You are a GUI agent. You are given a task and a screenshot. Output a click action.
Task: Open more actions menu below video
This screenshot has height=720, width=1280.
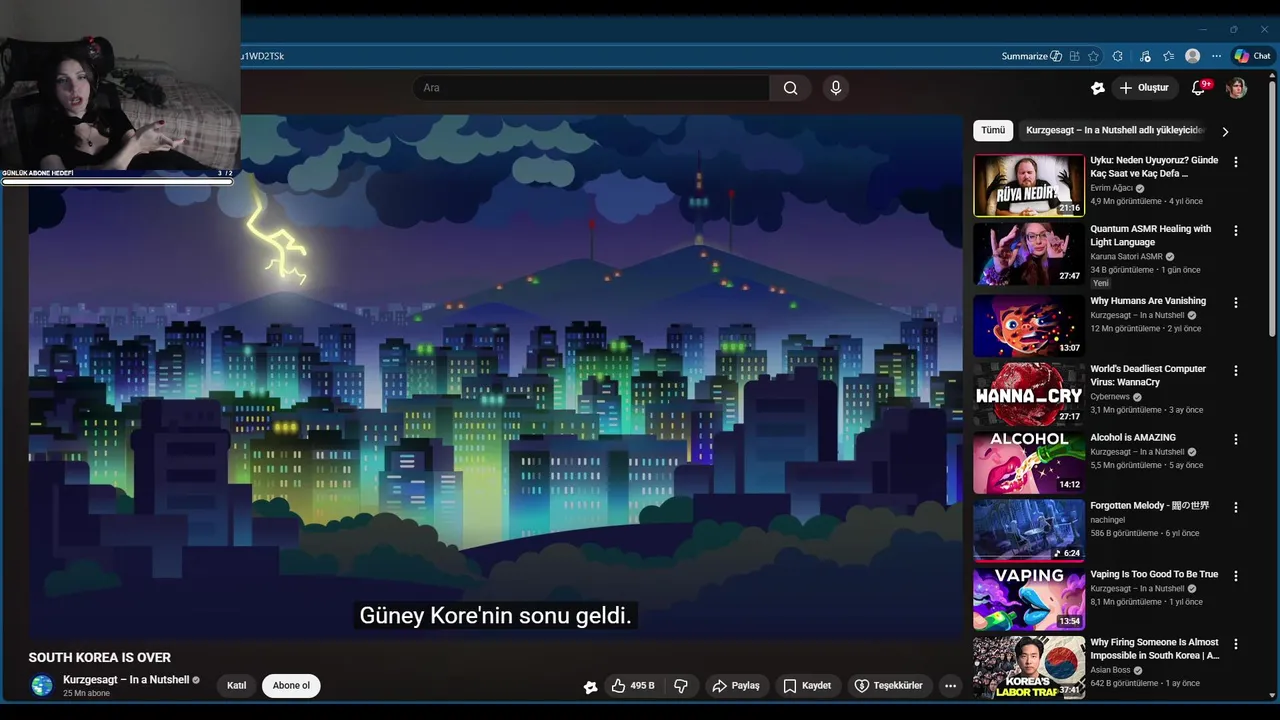[x=950, y=686]
